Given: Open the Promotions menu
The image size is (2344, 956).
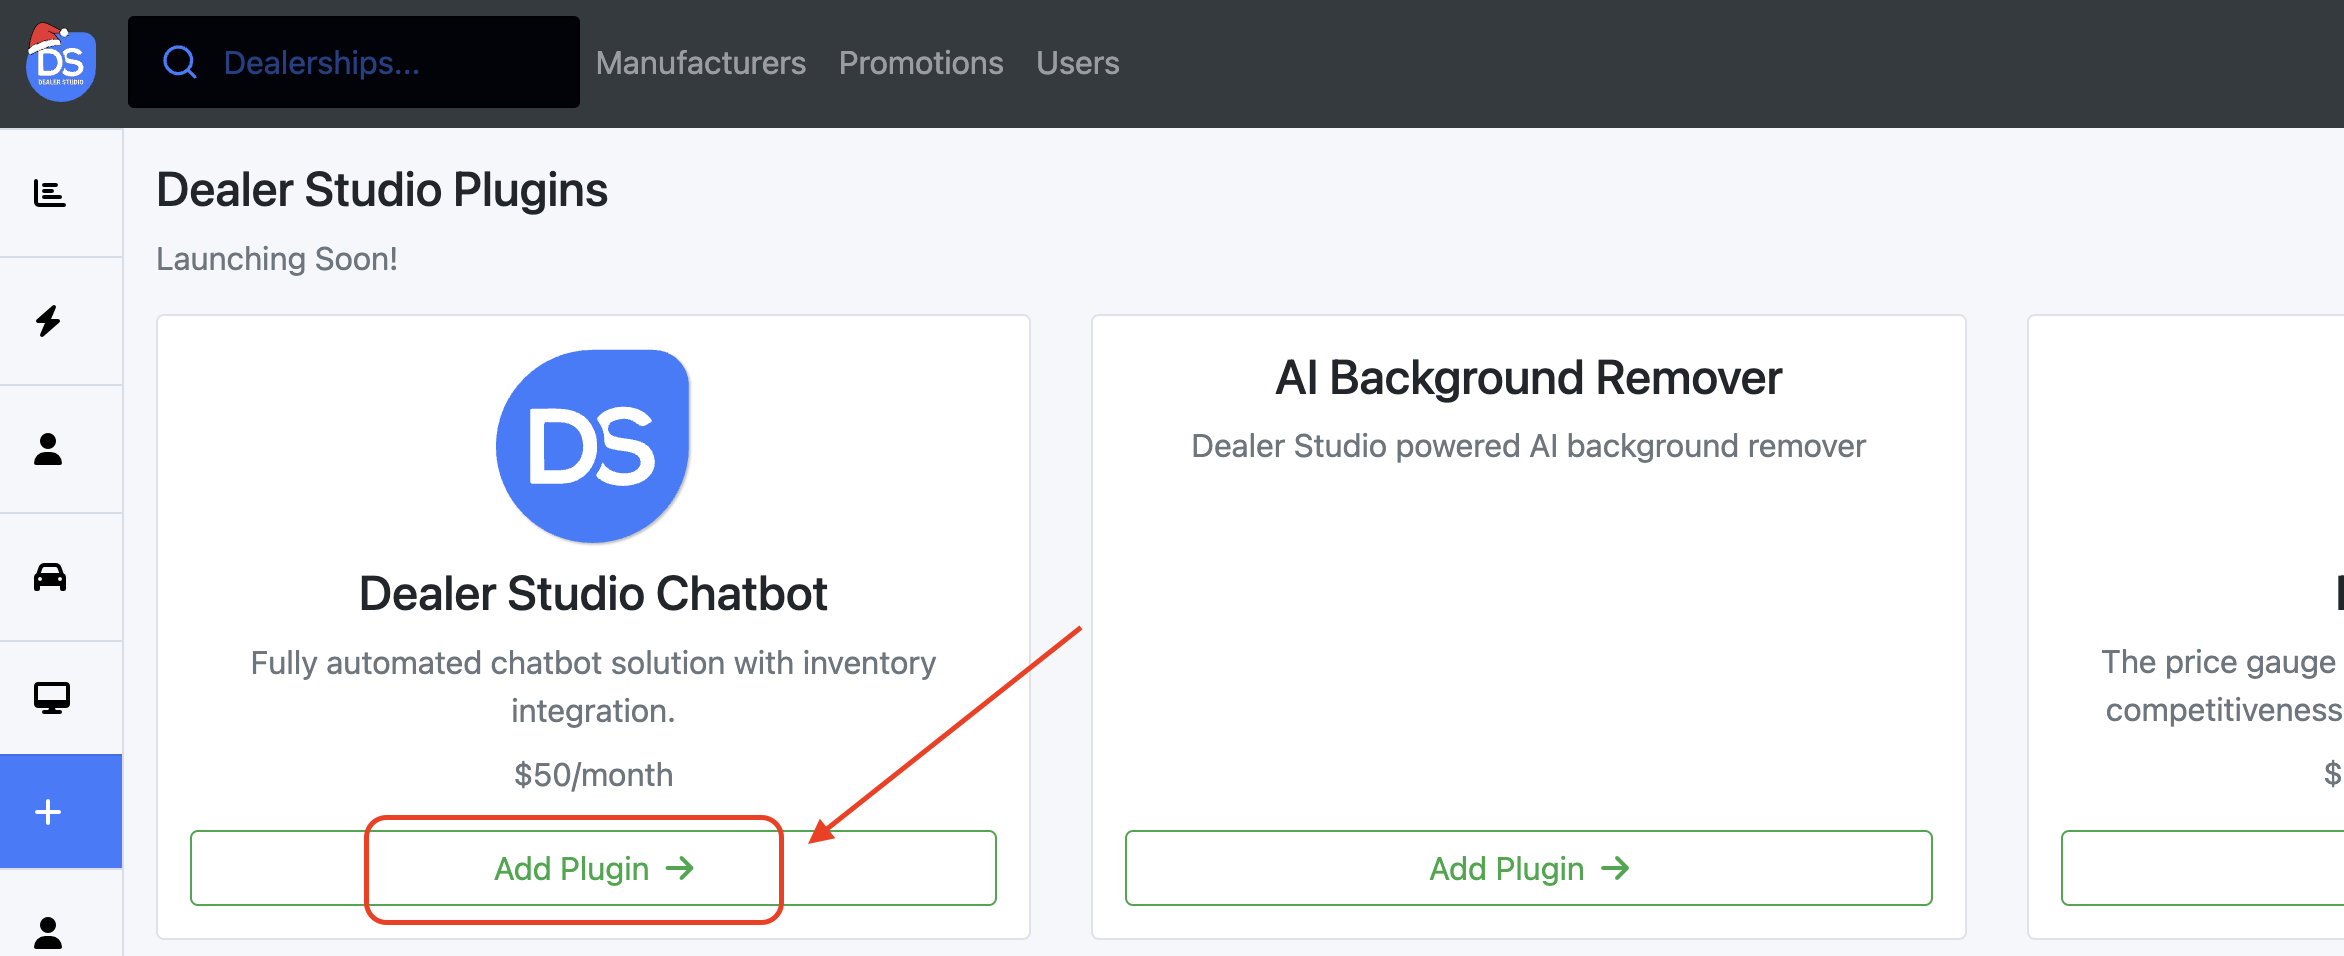Looking at the screenshot, I should coord(921,63).
